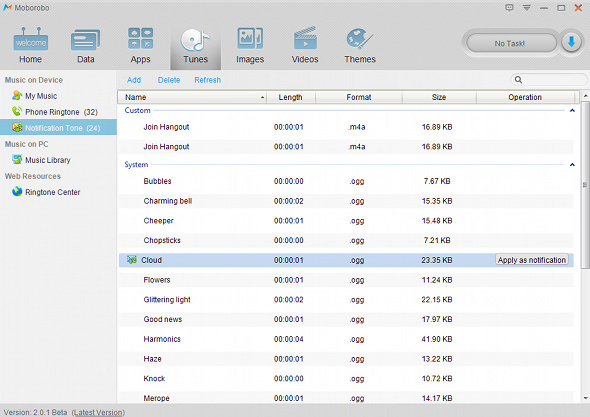The height and width of the screenshot is (417, 590).
Task: Select Phone Ringtone in sidebar
Action: (61, 112)
